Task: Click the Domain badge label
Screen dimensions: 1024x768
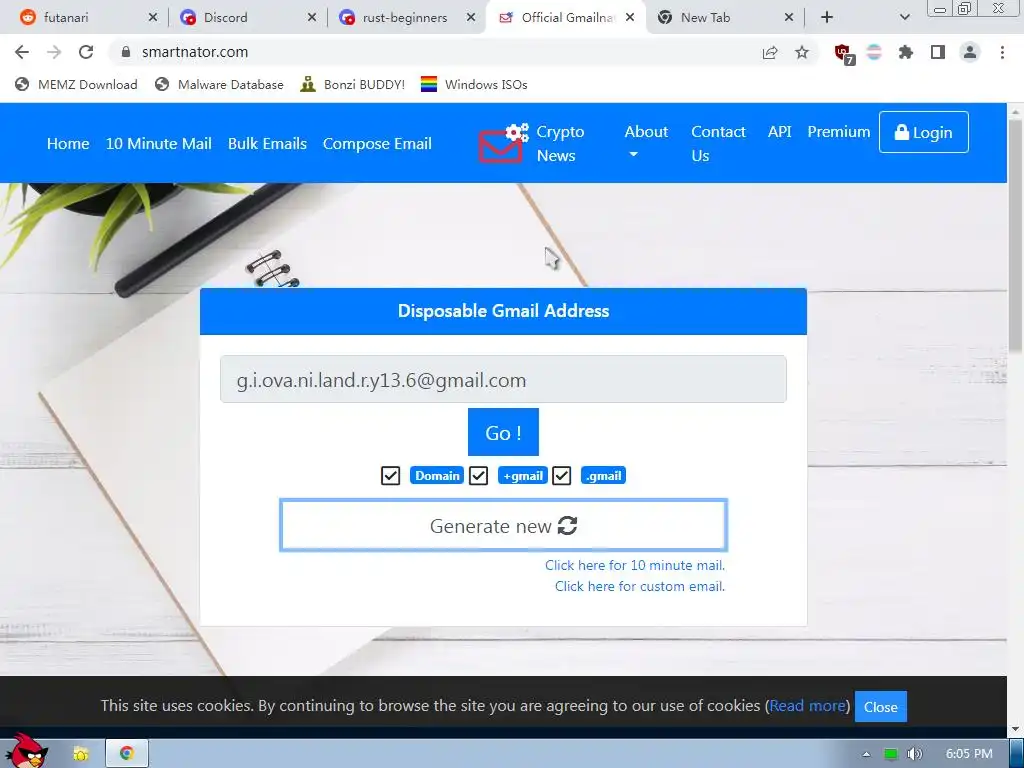Action: point(437,475)
